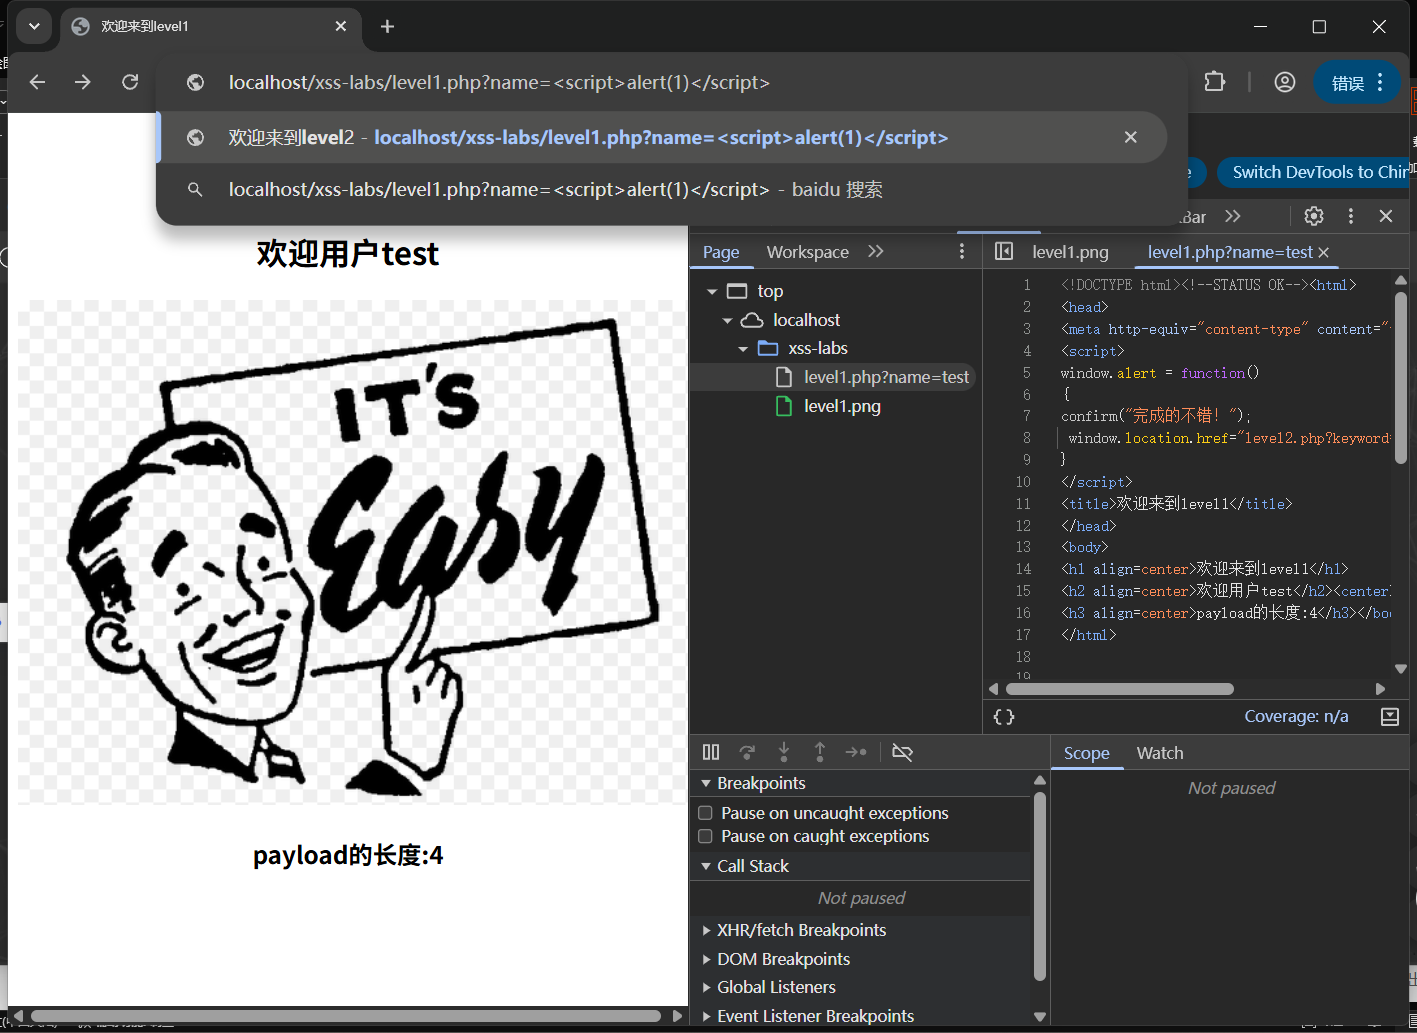Click line number 8 in gutter
The image size is (1417, 1033).
[1027, 438]
